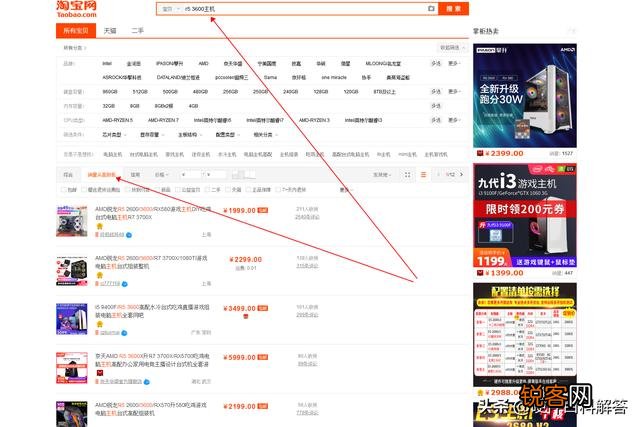Go to previous results page arrow
Viewport: 640px width, 427px height.
click(438, 175)
